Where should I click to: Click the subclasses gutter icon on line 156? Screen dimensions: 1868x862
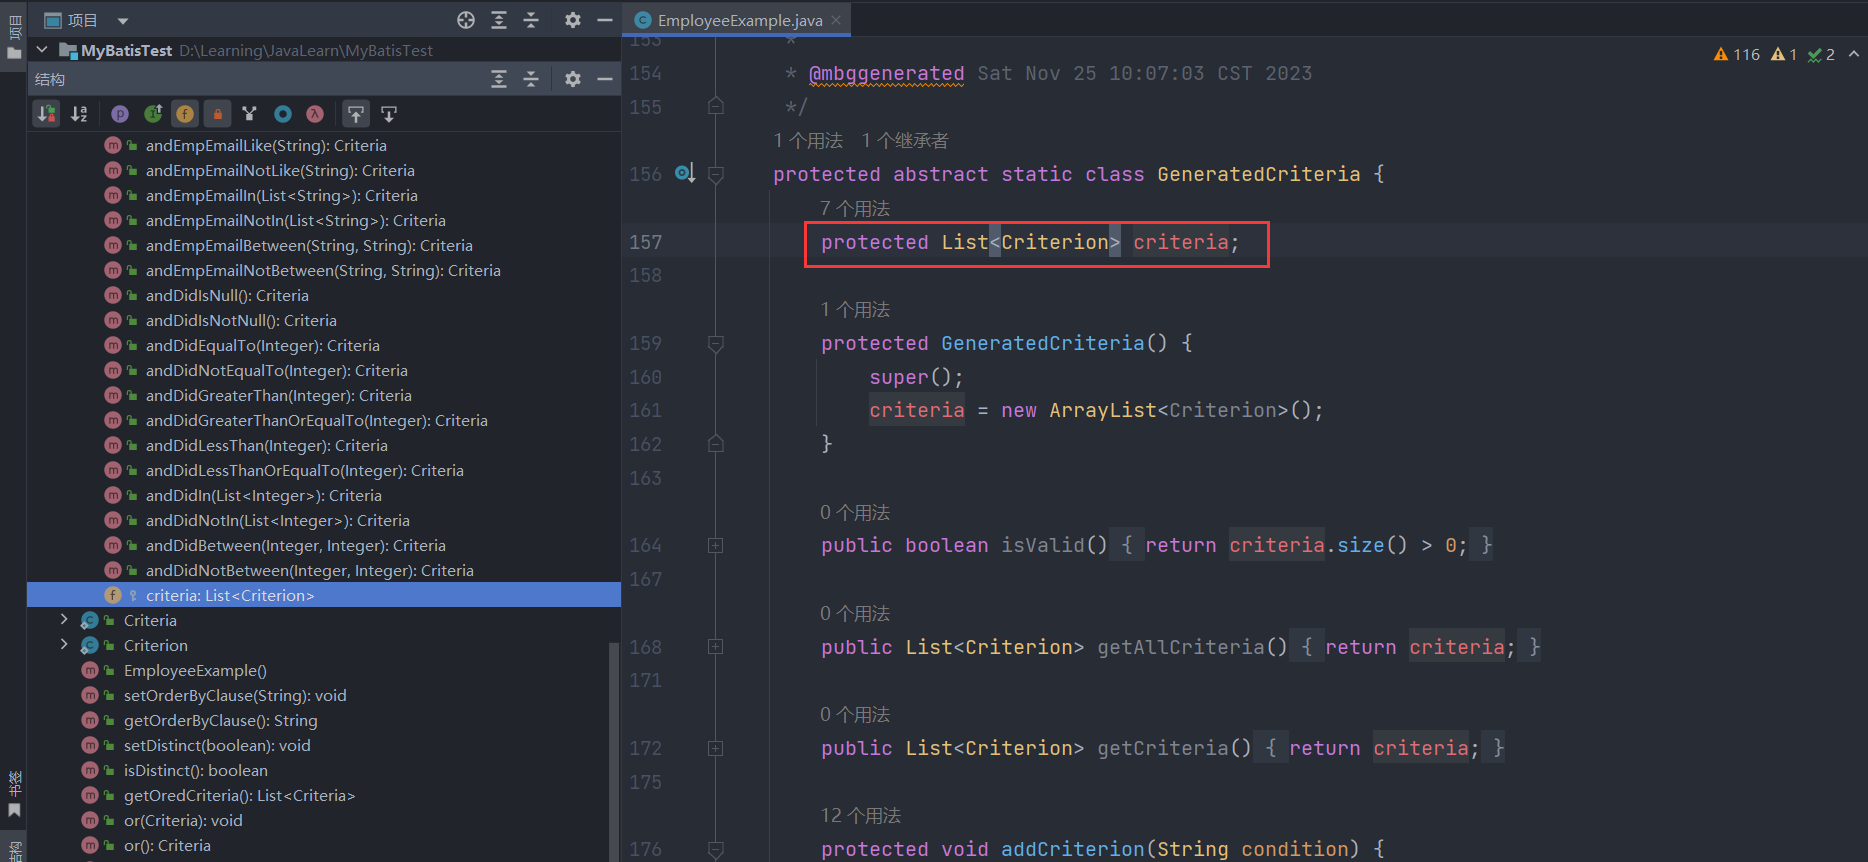click(x=684, y=173)
